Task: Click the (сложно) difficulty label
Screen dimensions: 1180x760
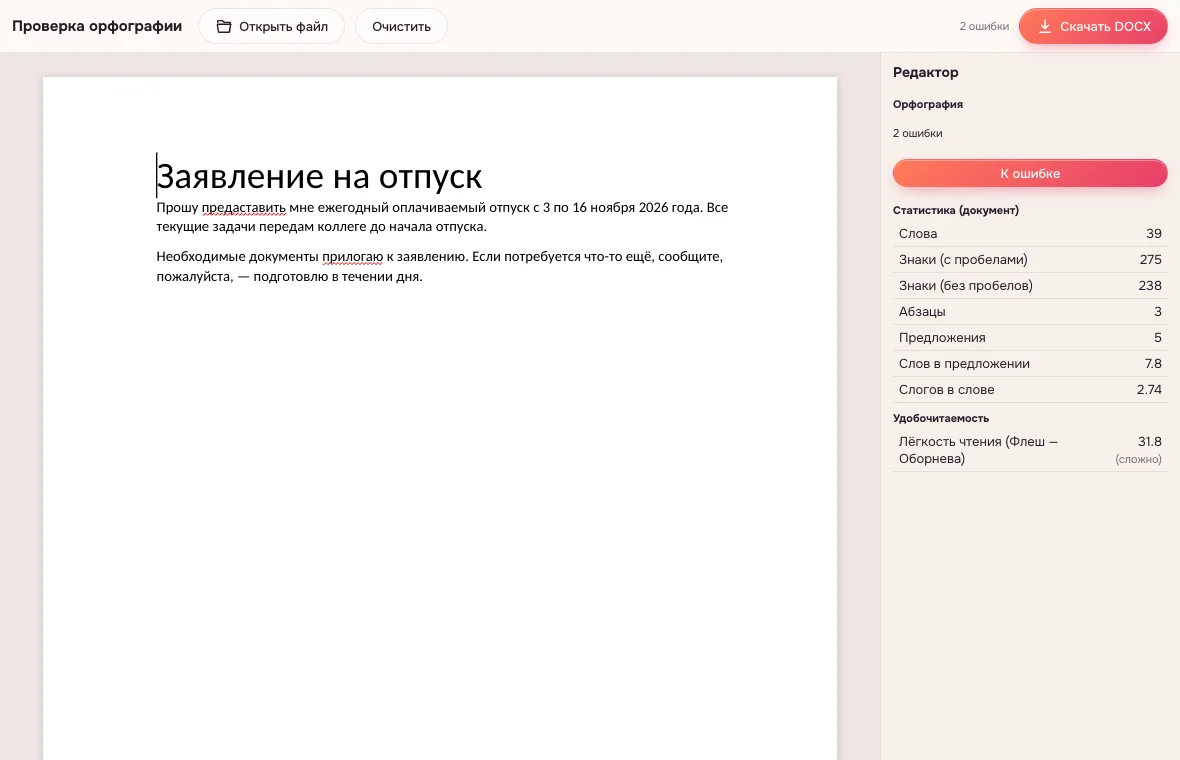Action: pyautogui.click(x=1138, y=459)
